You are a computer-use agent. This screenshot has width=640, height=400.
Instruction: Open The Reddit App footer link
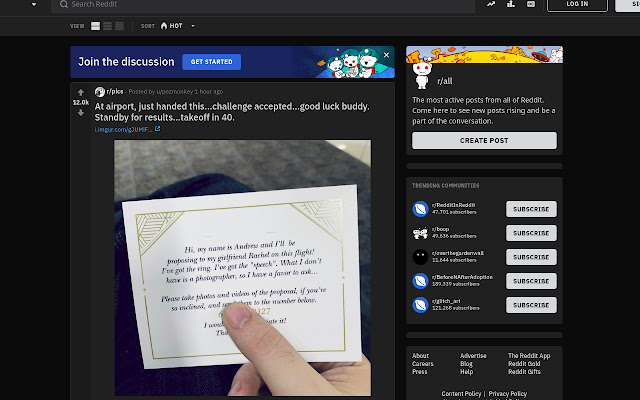(x=529, y=356)
